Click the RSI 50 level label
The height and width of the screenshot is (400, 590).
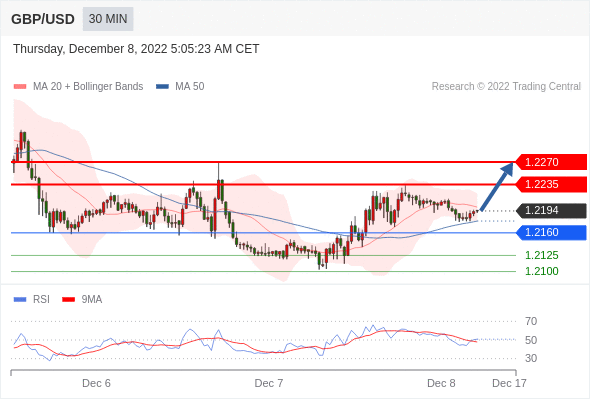531,340
